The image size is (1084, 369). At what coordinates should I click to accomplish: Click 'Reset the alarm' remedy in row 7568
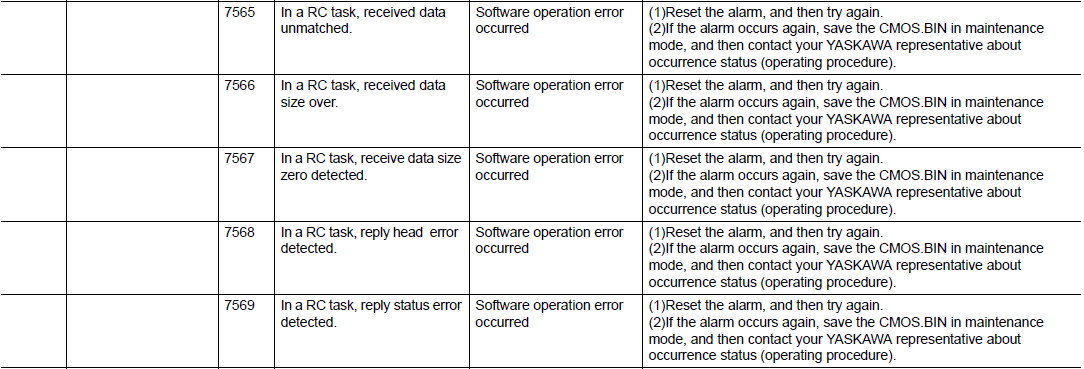pyautogui.click(x=712, y=232)
